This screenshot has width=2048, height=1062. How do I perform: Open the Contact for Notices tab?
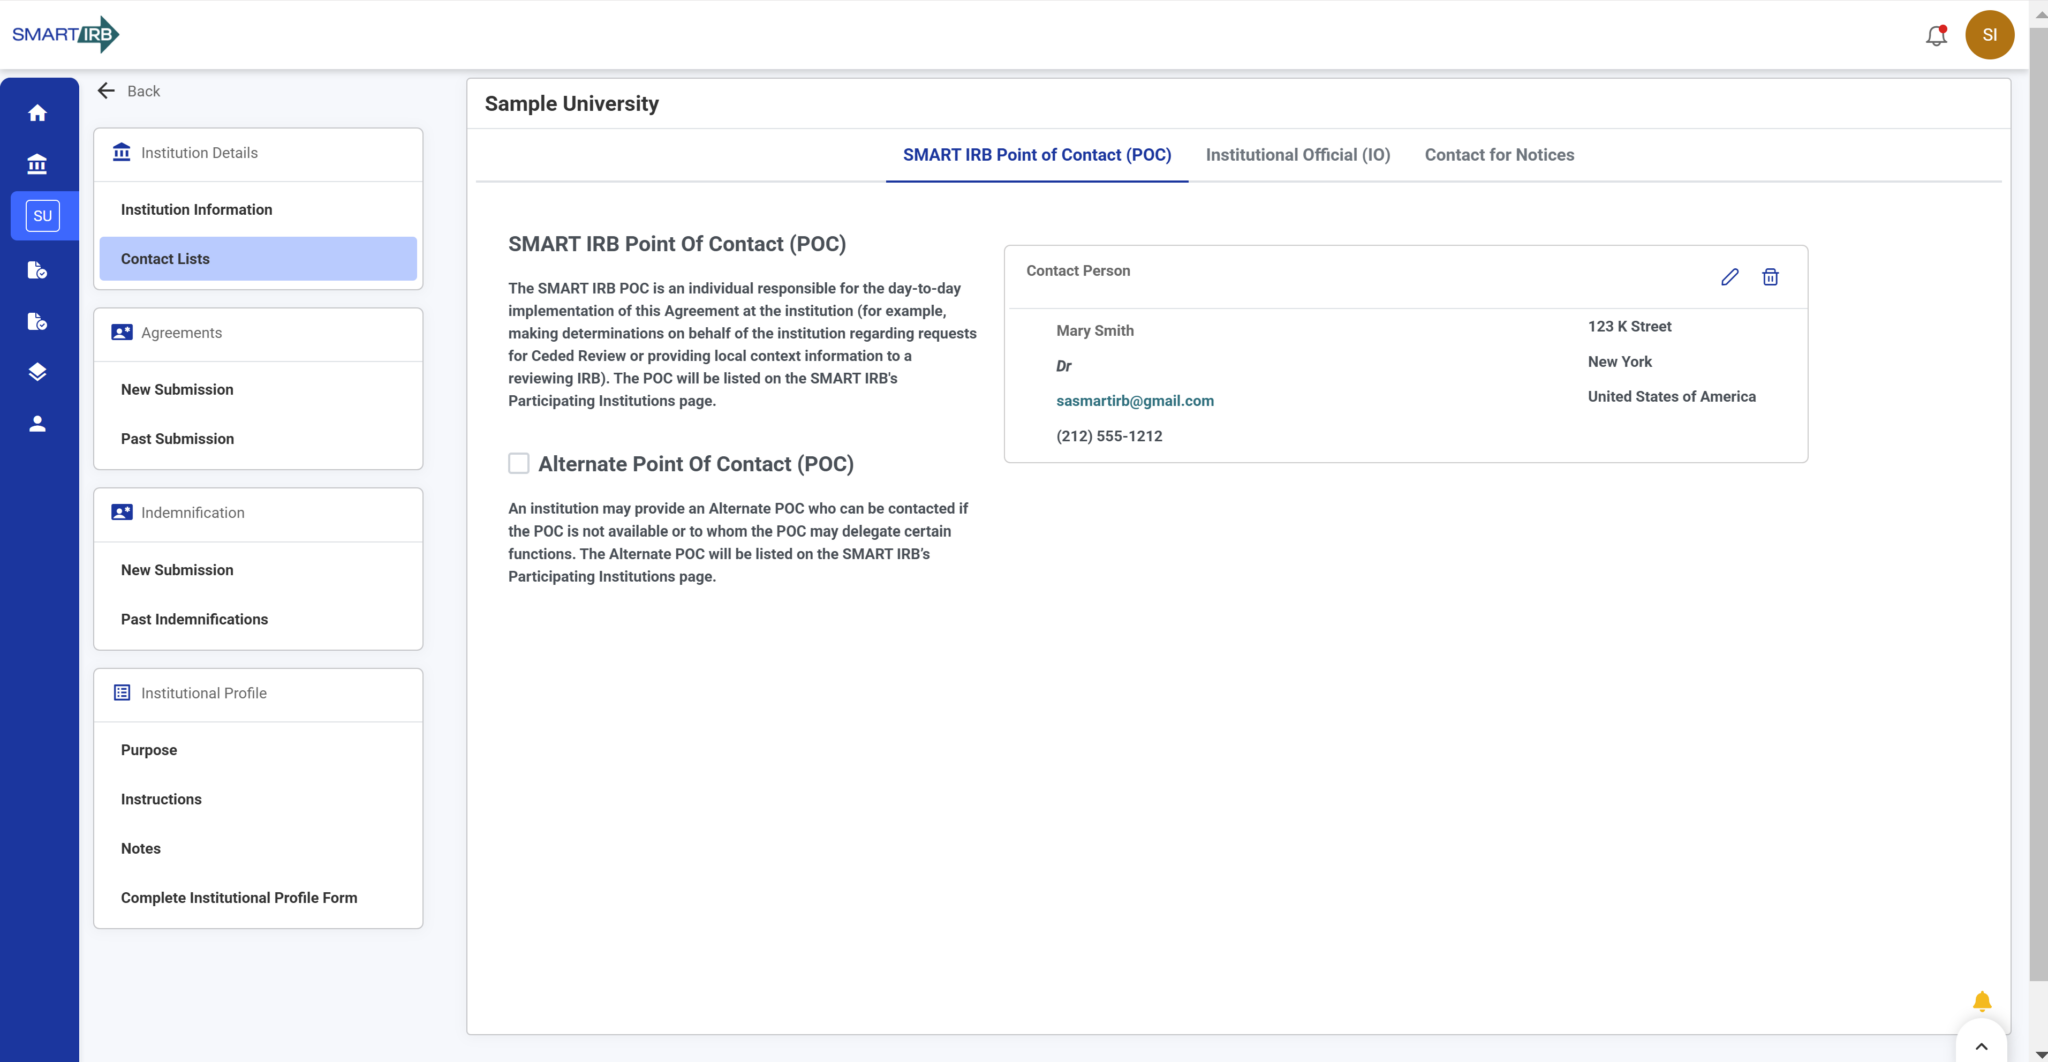coord(1499,155)
